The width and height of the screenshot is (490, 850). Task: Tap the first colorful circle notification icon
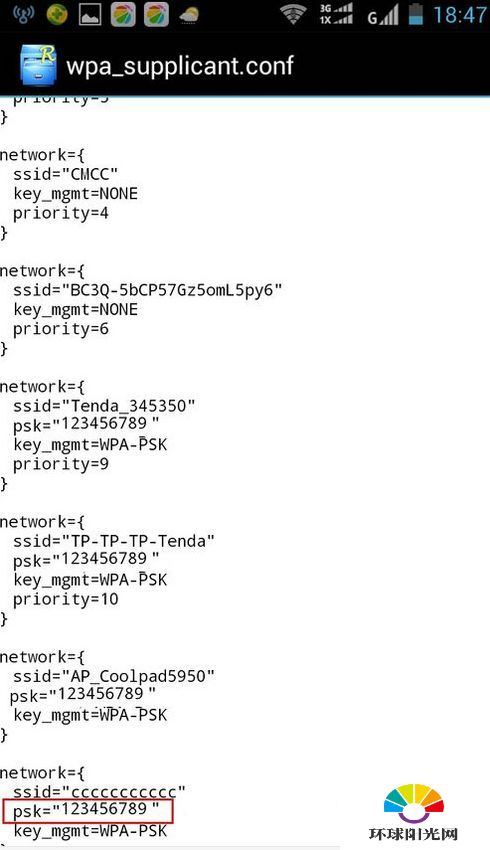coord(123,15)
